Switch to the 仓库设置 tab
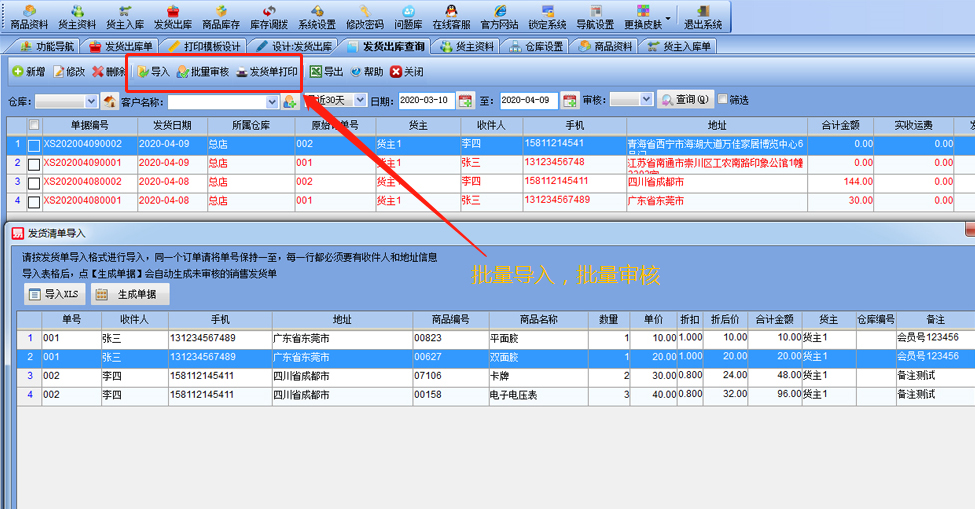975x509 pixels. click(538, 47)
